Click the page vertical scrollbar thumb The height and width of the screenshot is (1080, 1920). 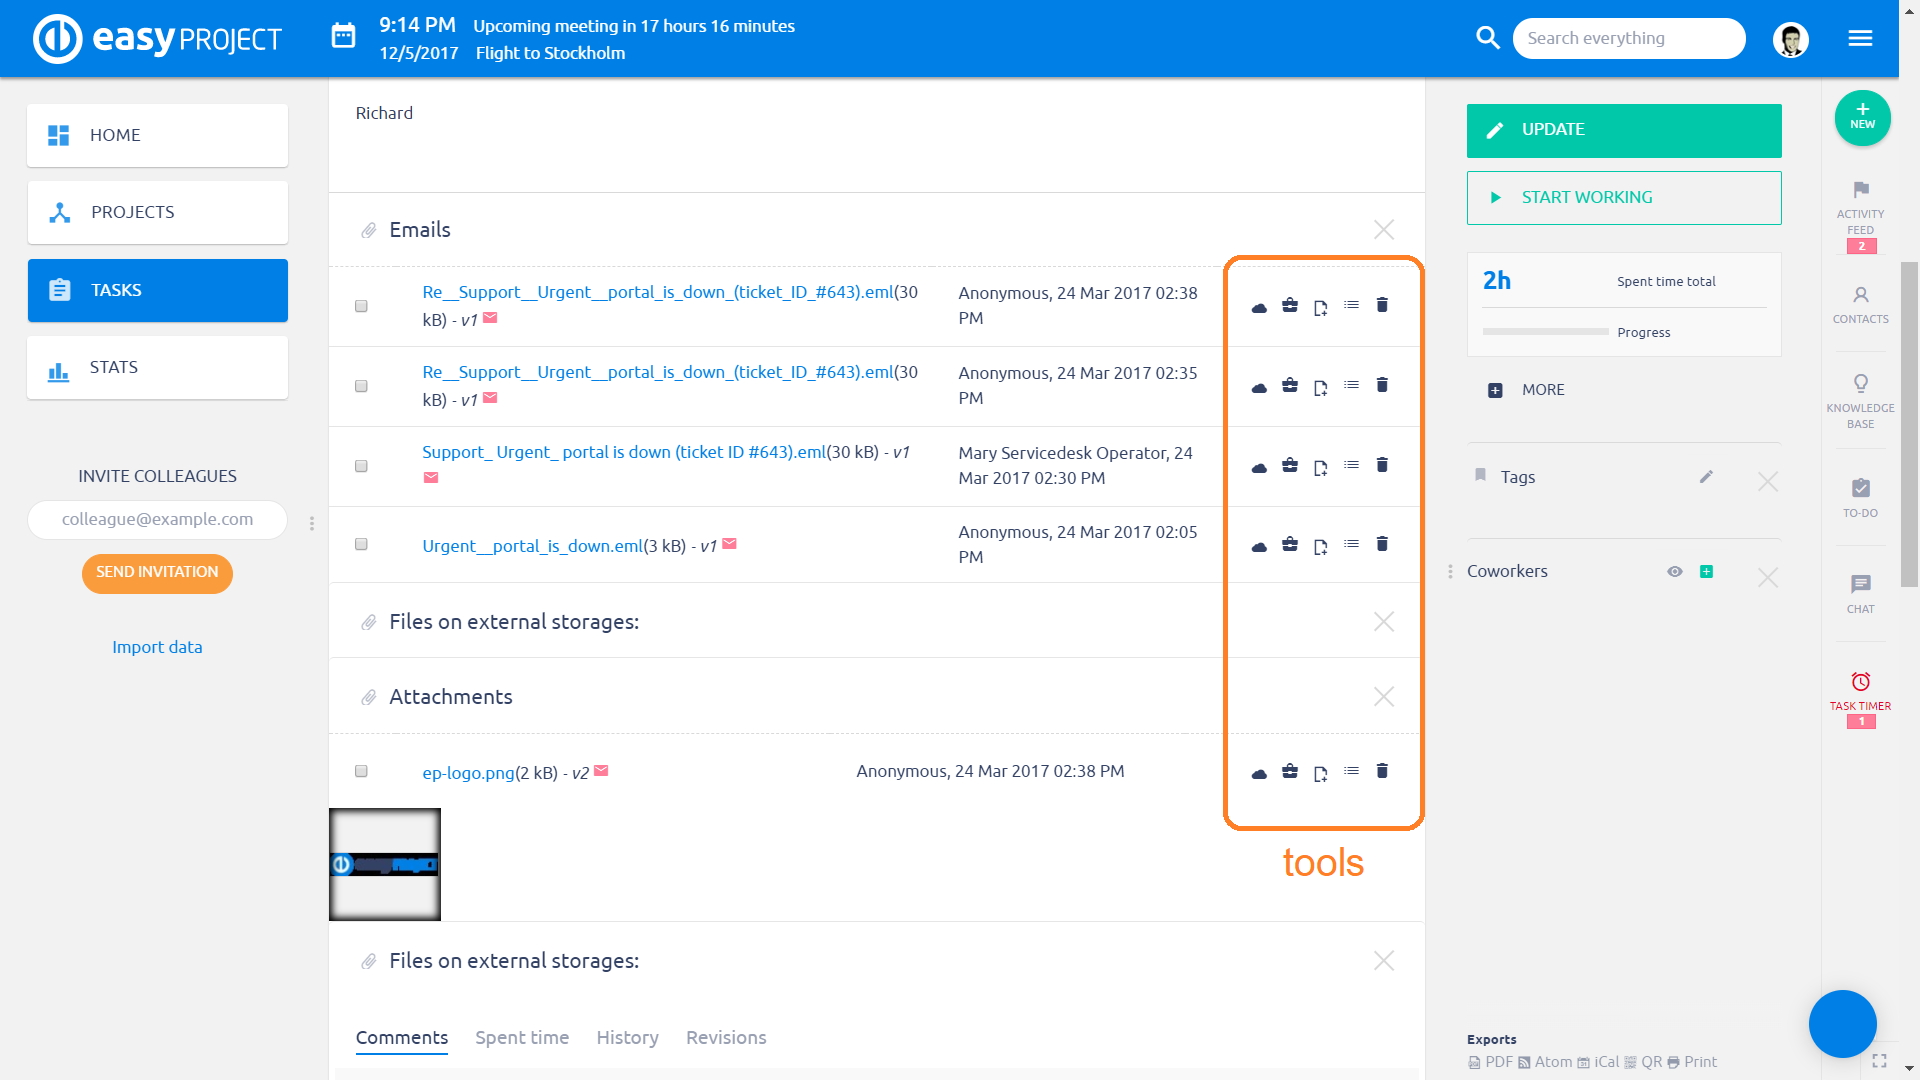pyautogui.click(x=1909, y=424)
